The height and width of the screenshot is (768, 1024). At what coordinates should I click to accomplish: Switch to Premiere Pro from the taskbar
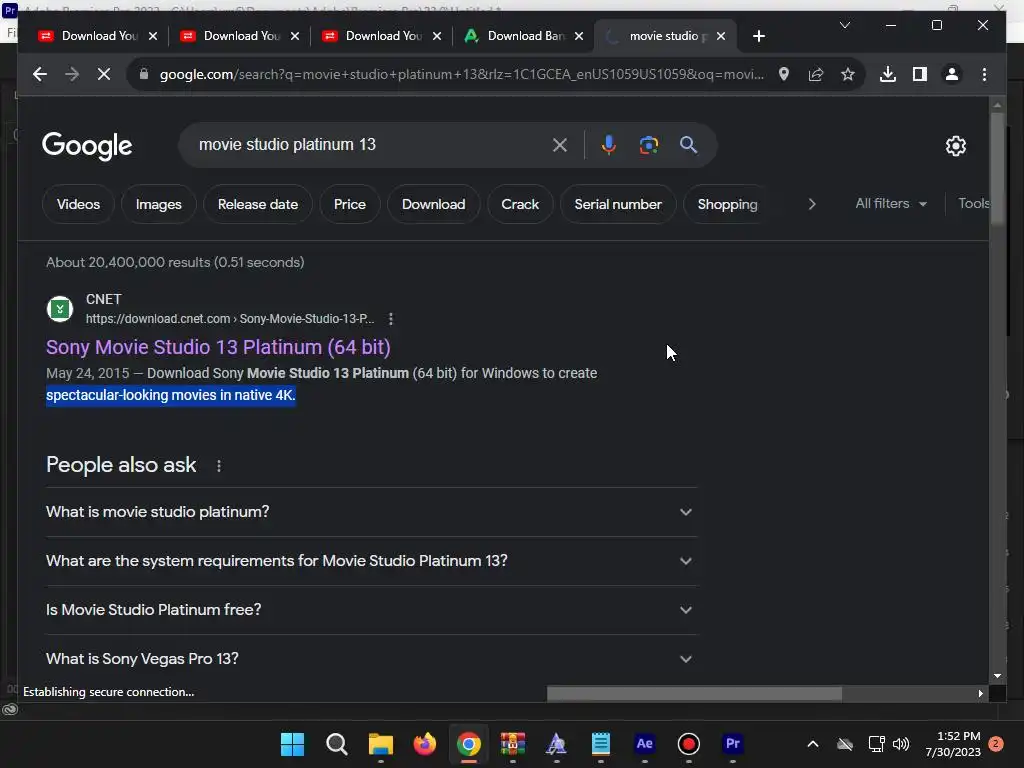(x=733, y=744)
